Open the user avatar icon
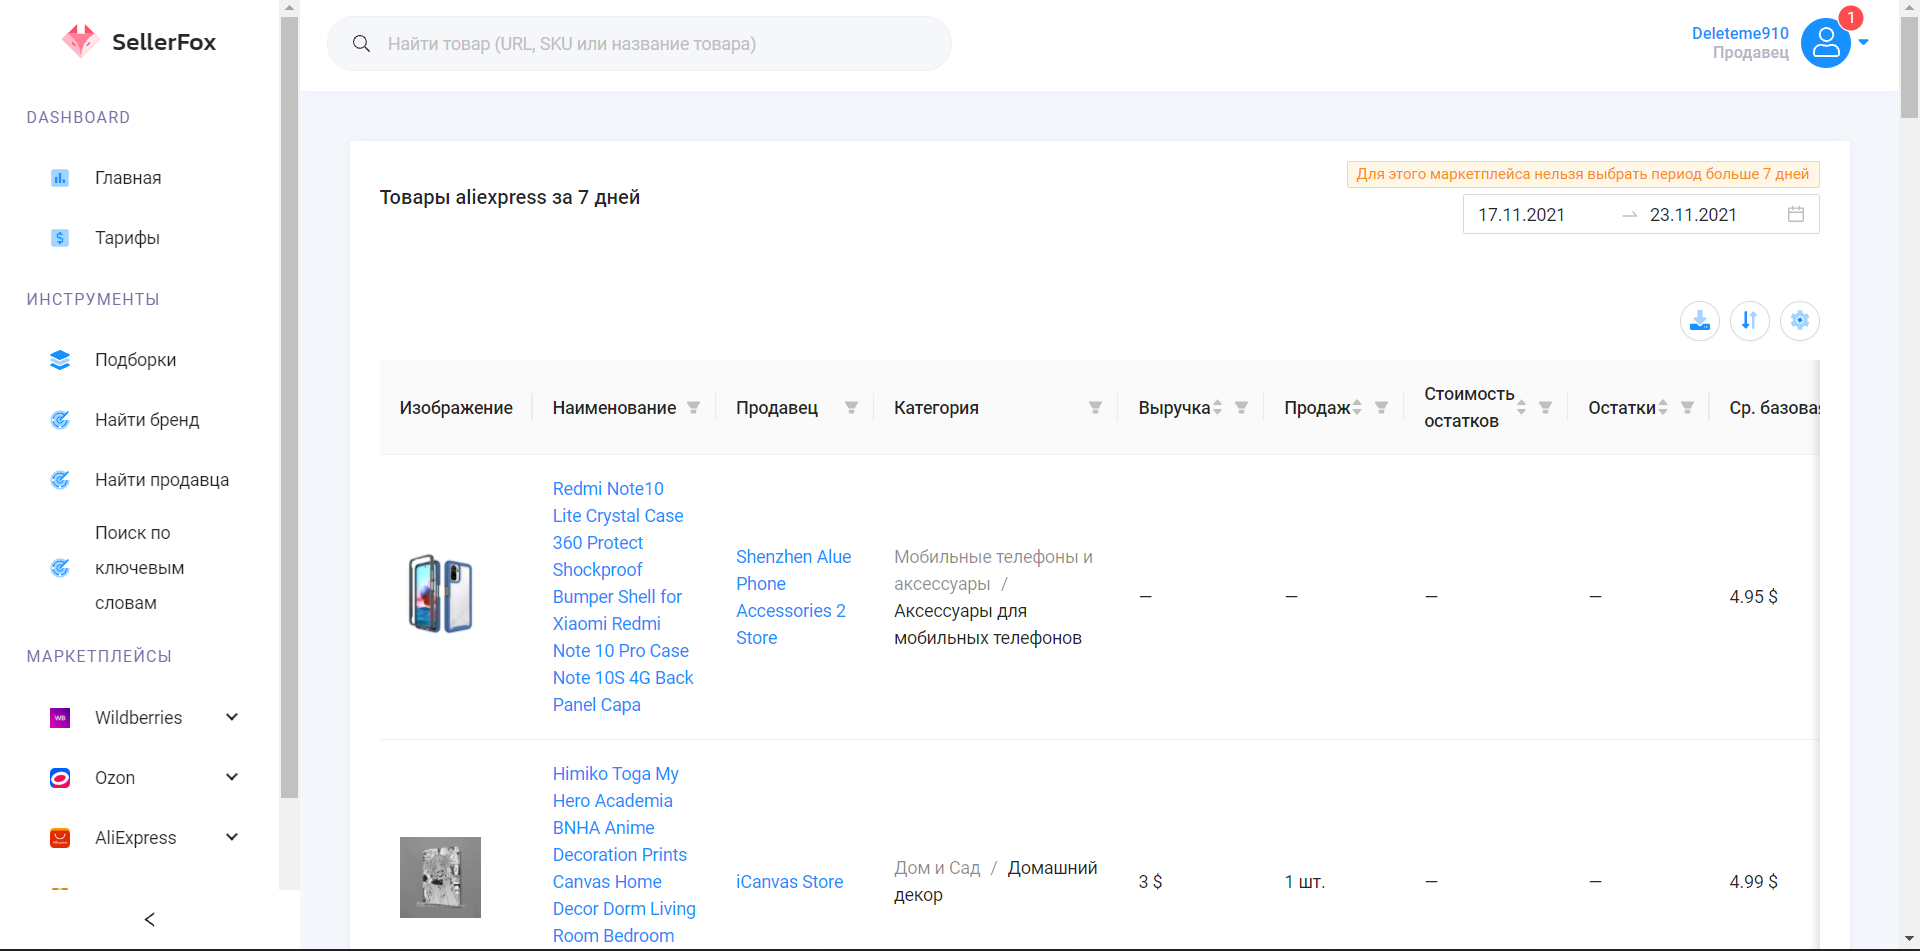This screenshot has height=951, width=1920. (x=1825, y=43)
